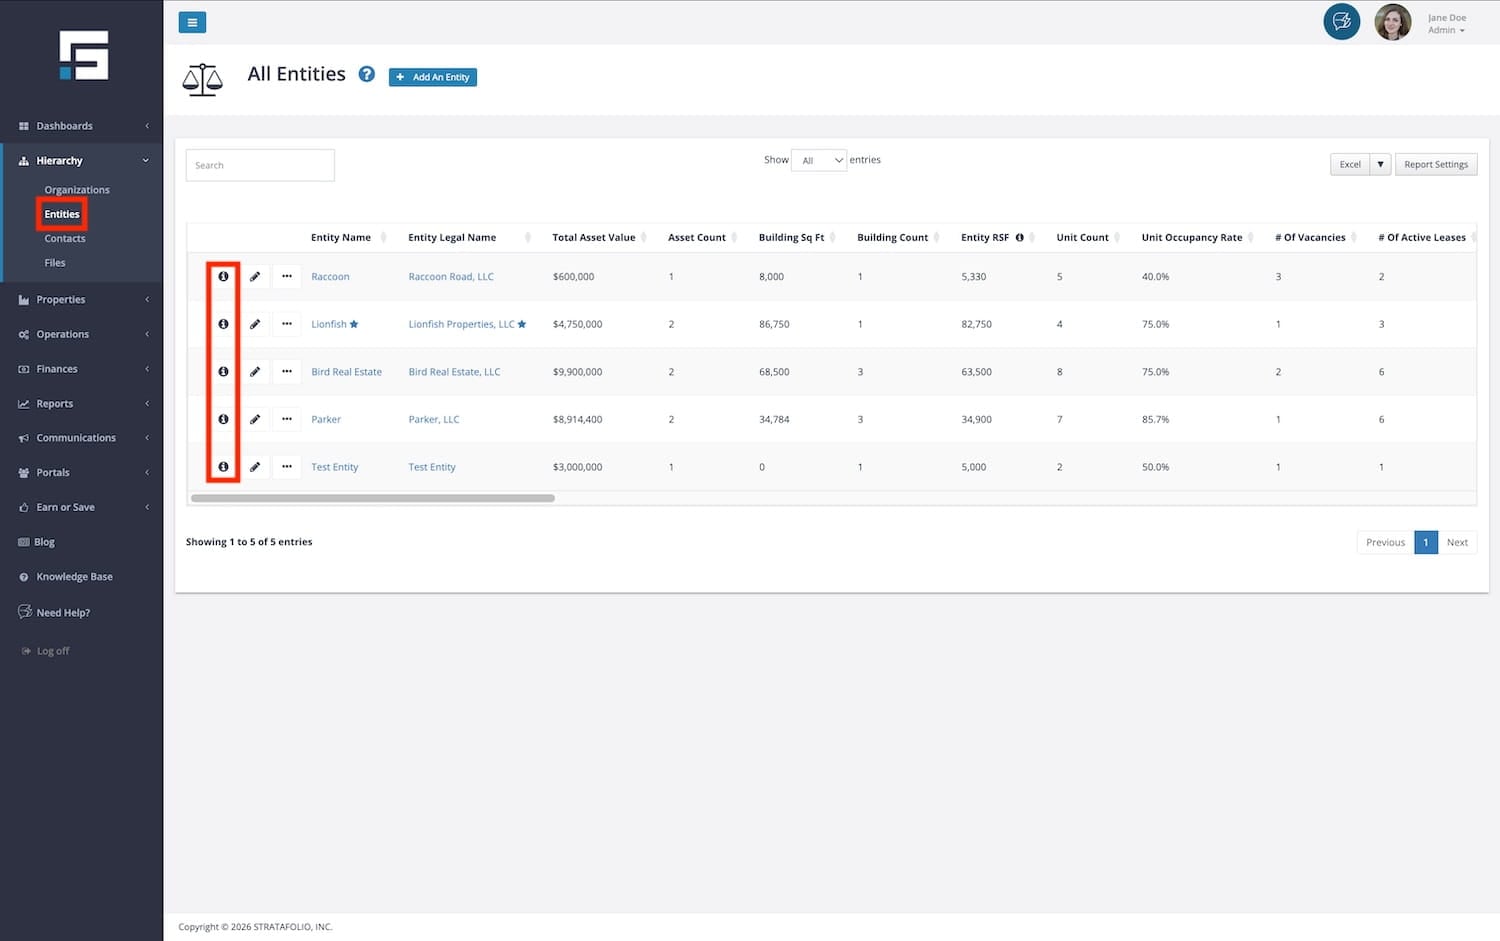Click the help question mark beside All Entities
Image resolution: width=1500 pixels, height=941 pixels.
(x=367, y=74)
